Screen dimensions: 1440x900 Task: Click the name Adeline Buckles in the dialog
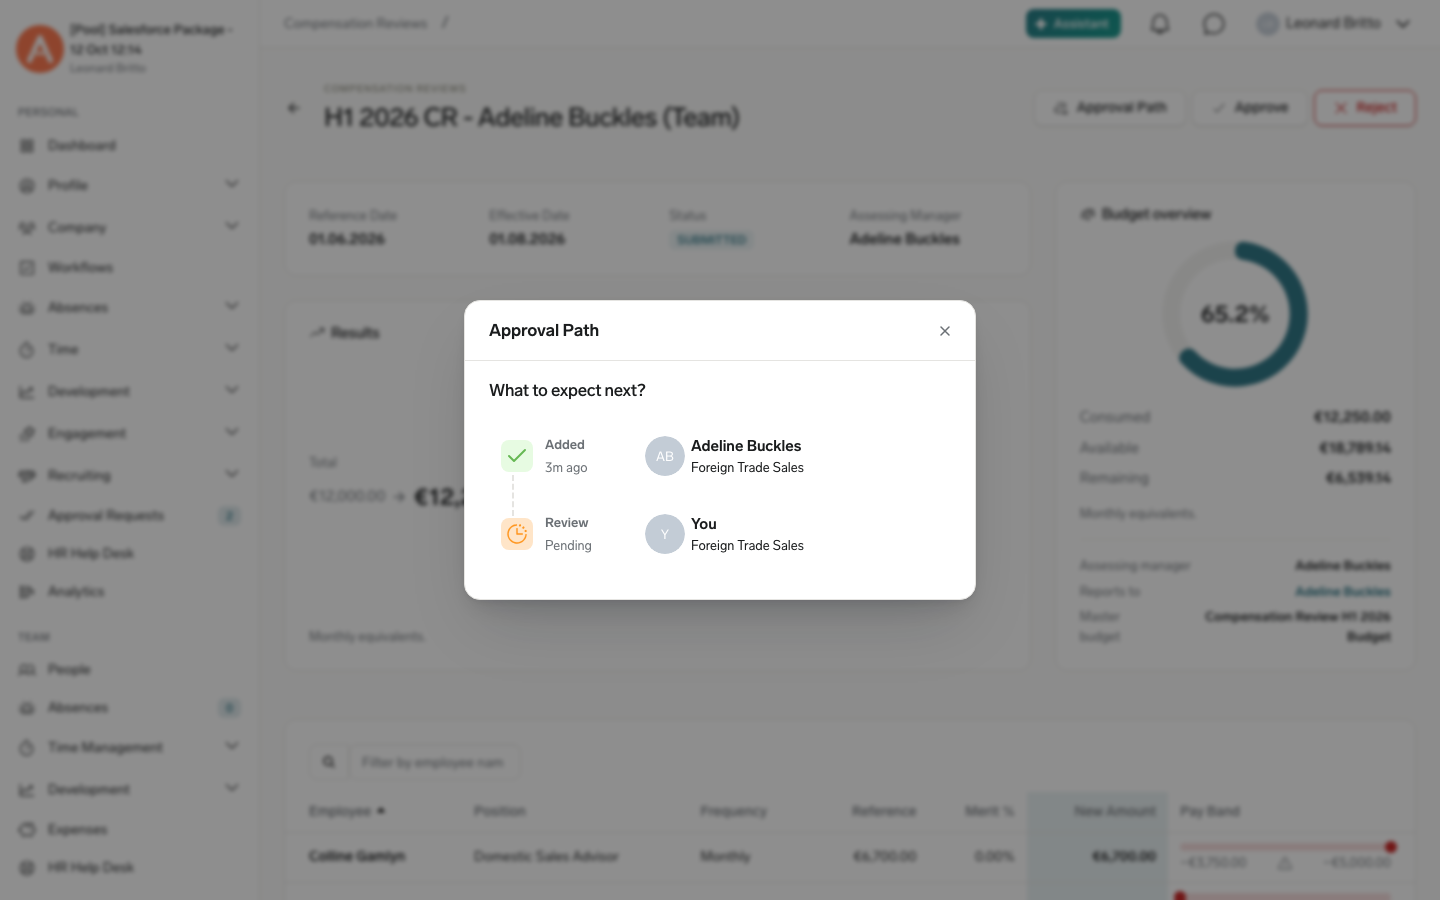(x=746, y=446)
